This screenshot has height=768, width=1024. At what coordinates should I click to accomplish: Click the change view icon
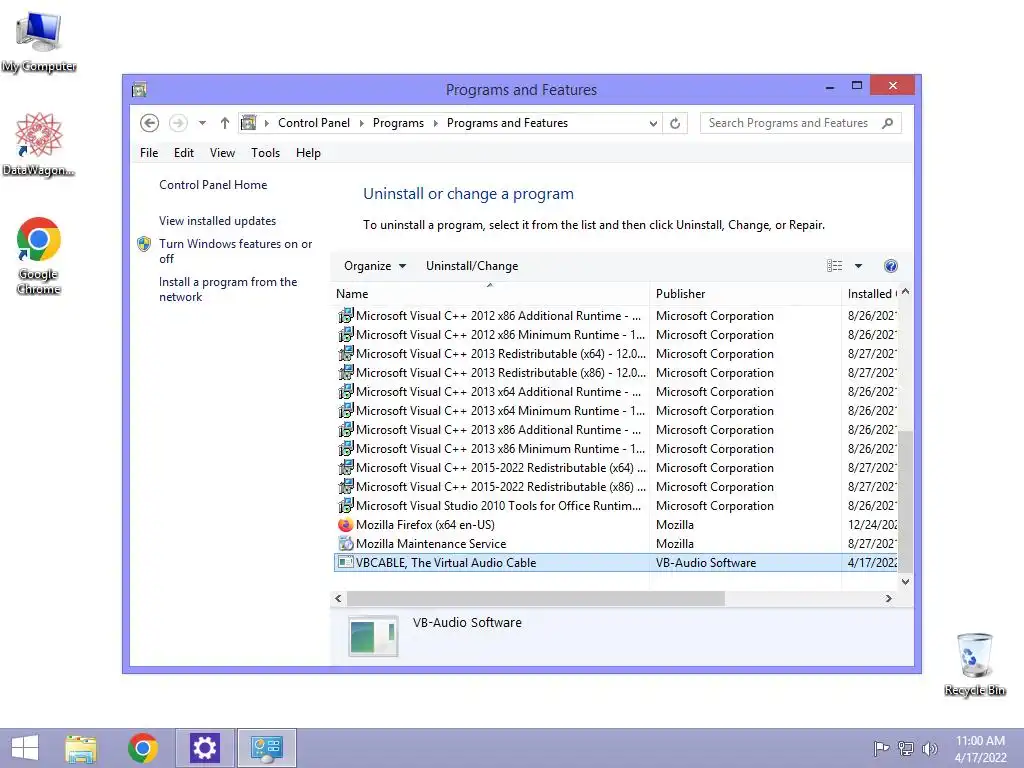(x=835, y=266)
